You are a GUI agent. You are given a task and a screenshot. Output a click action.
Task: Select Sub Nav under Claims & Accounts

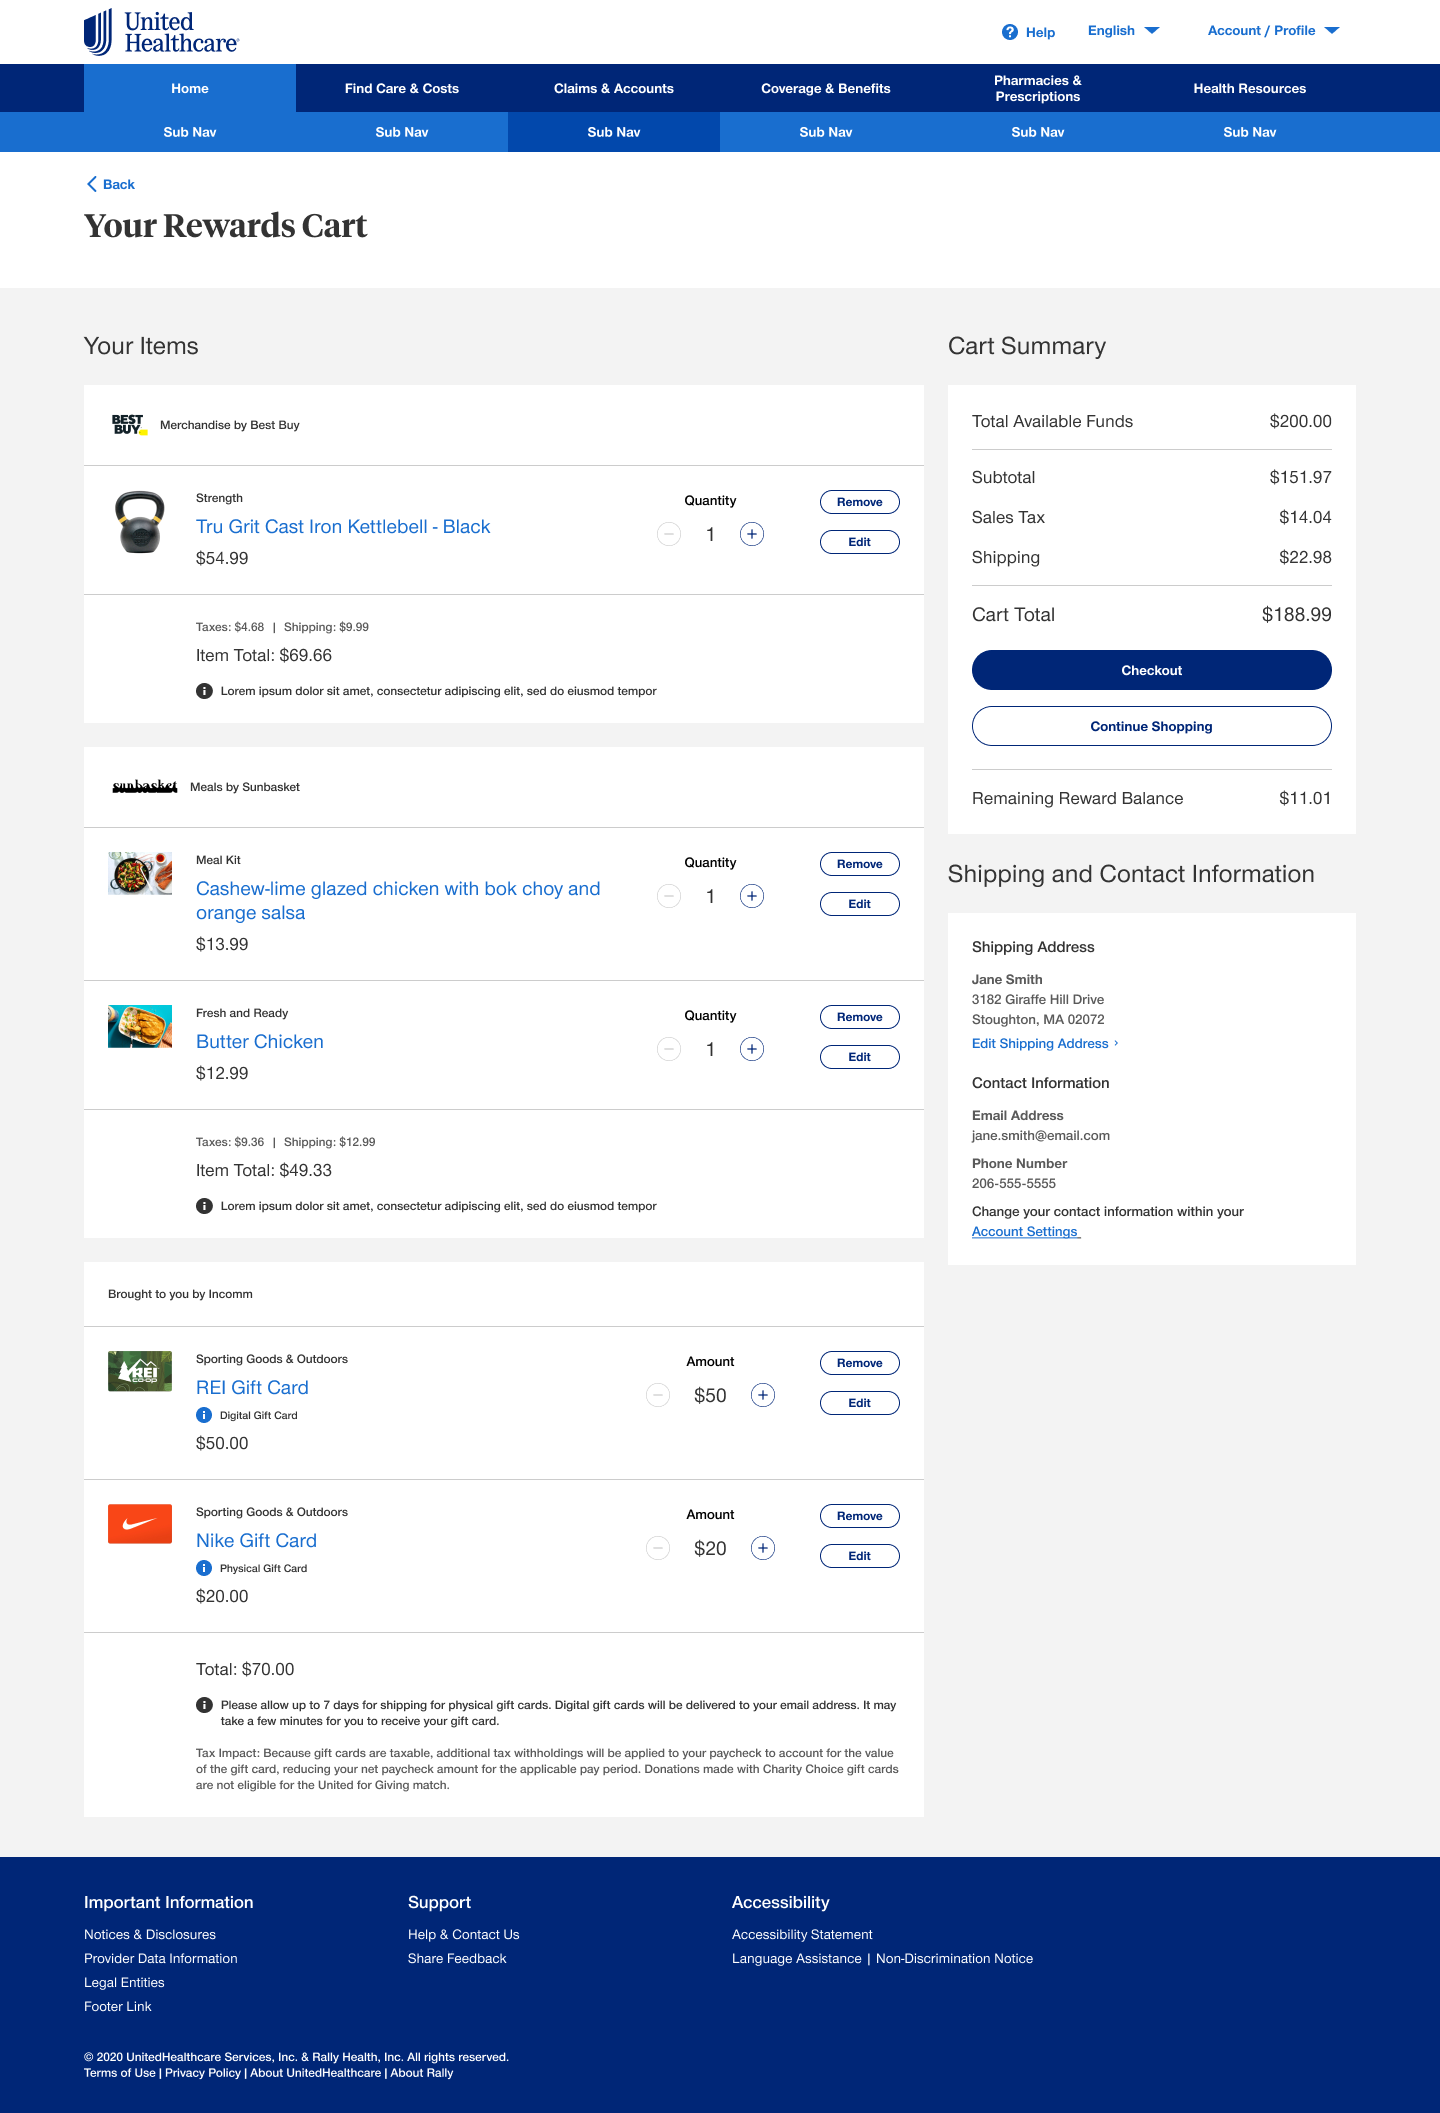(614, 132)
